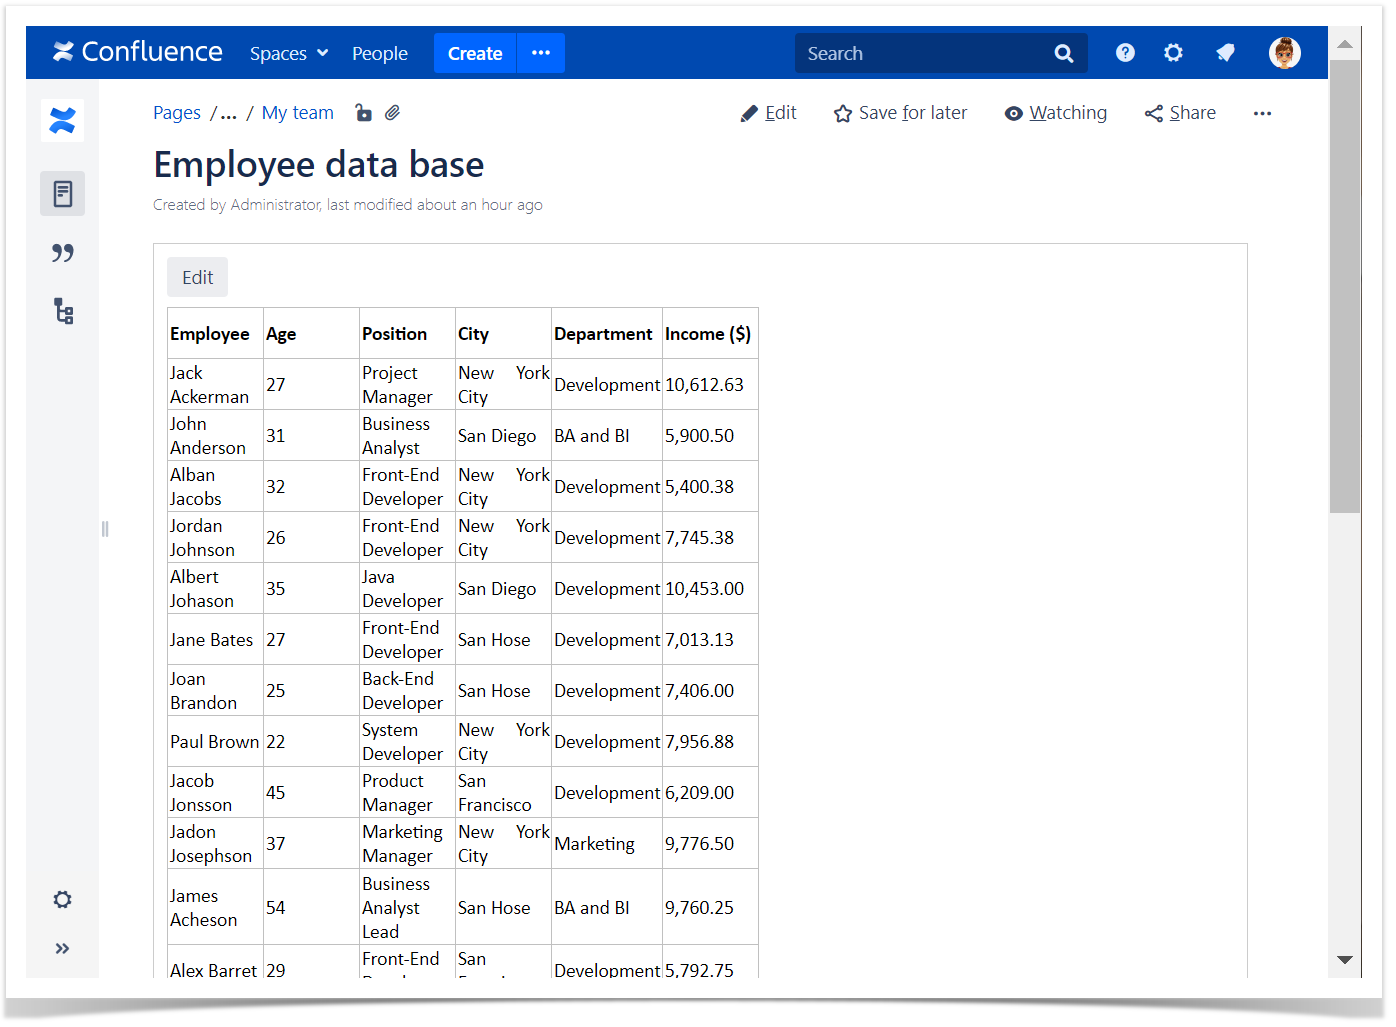Open the People menu item
The height and width of the screenshot is (1027, 1396).
tap(380, 53)
